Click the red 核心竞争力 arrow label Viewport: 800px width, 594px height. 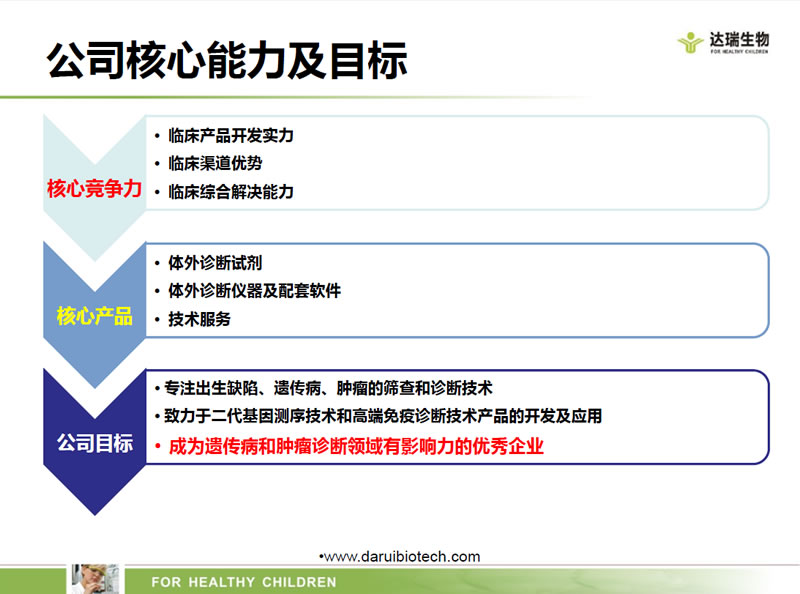pos(94,189)
